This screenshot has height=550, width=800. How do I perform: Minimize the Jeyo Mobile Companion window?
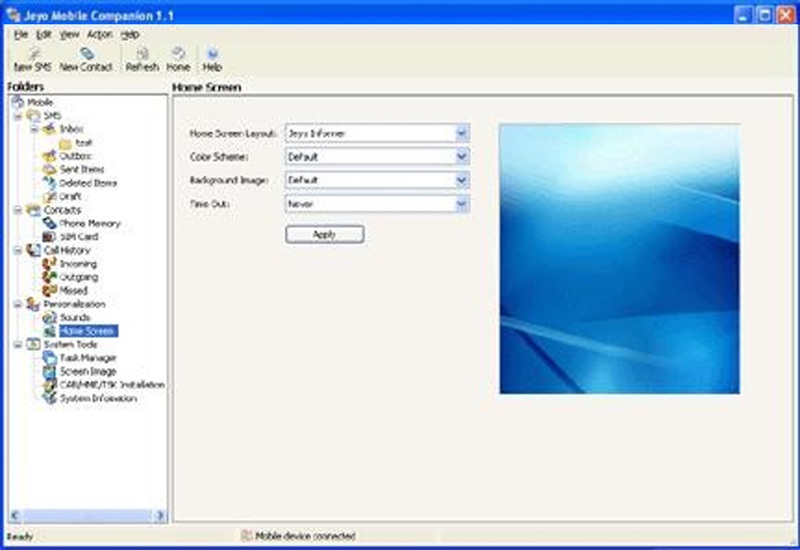743,15
